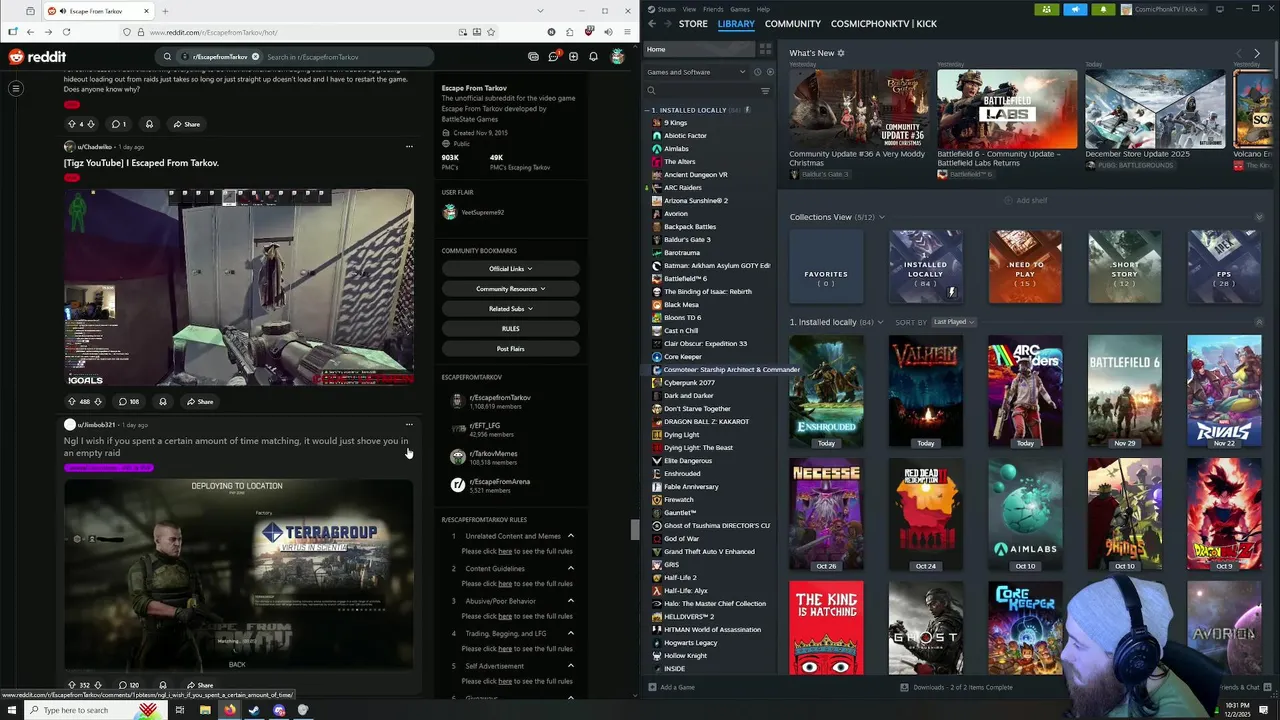Collapse rule 5 Self Advertisement
This screenshot has height=720, width=1280.
pos(571,666)
